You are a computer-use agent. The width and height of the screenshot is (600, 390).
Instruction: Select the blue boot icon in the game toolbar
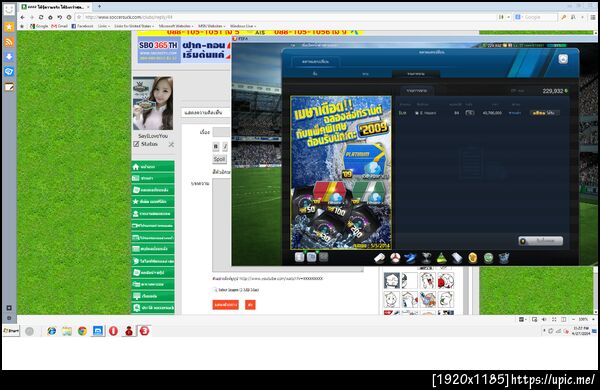[410, 258]
